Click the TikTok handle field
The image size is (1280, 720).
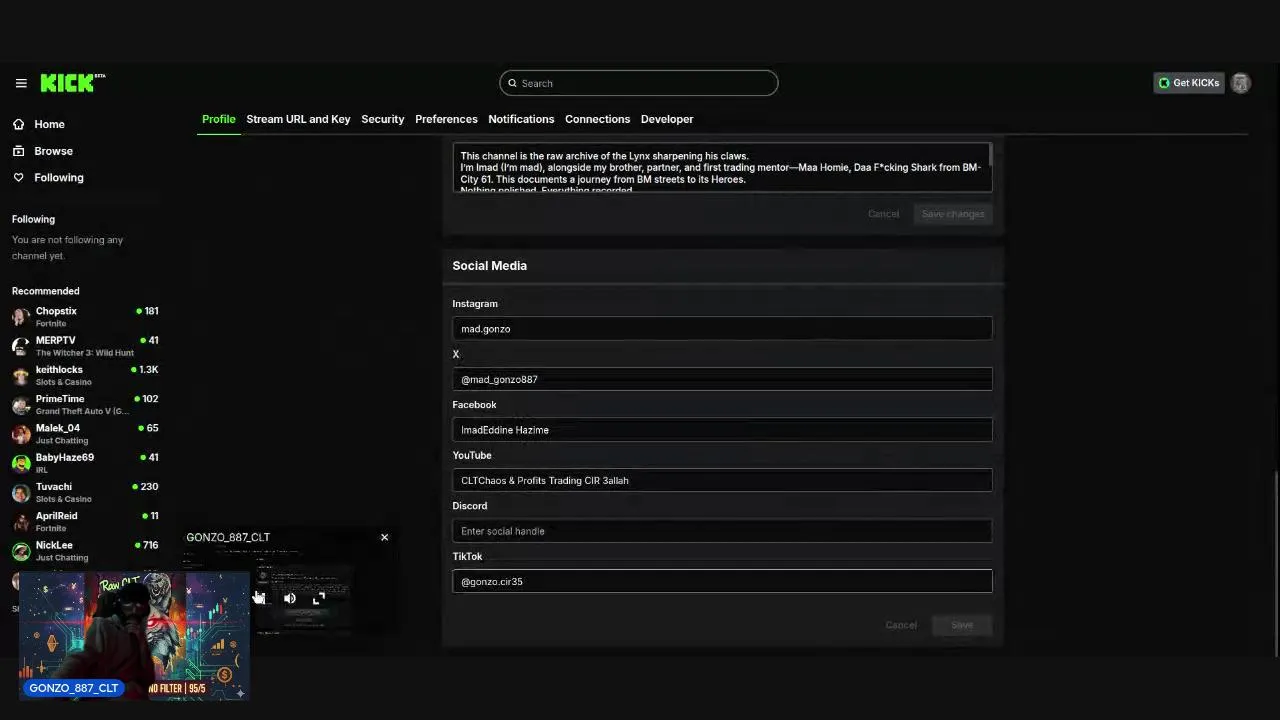[722, 581]
